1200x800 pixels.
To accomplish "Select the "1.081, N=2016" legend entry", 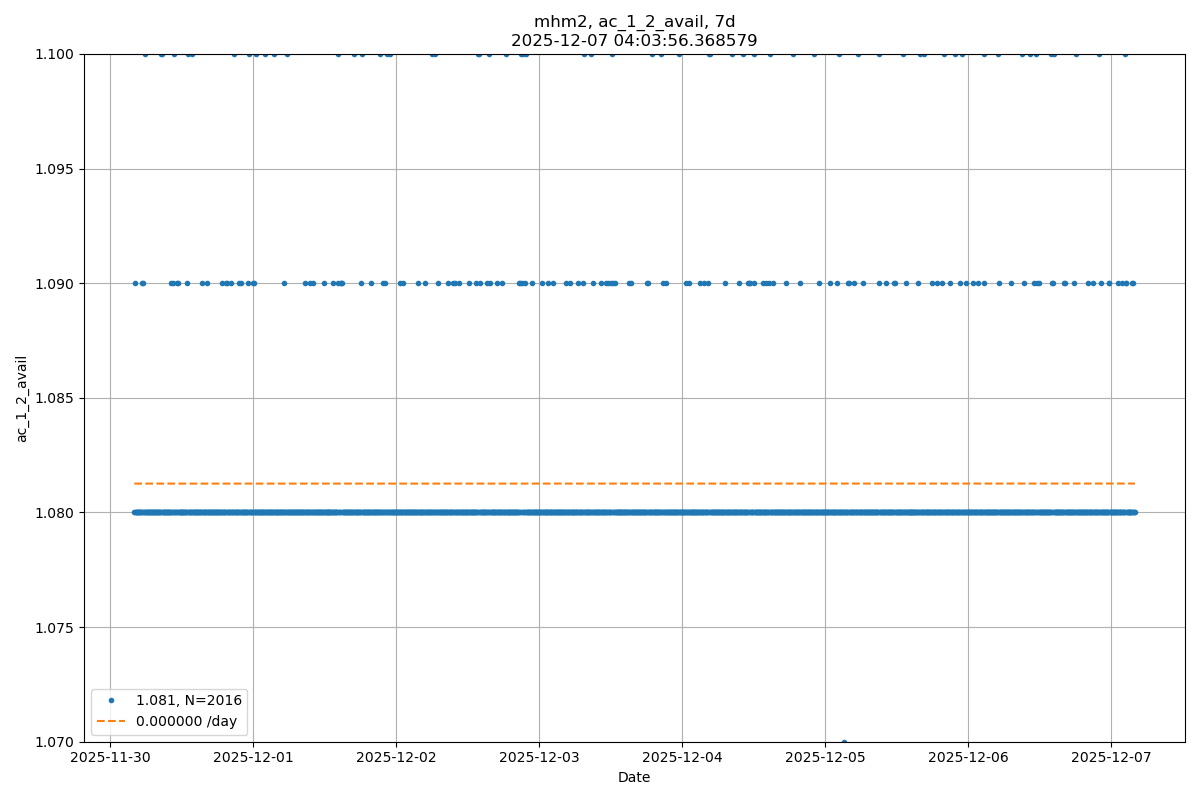I will point(190,700).
